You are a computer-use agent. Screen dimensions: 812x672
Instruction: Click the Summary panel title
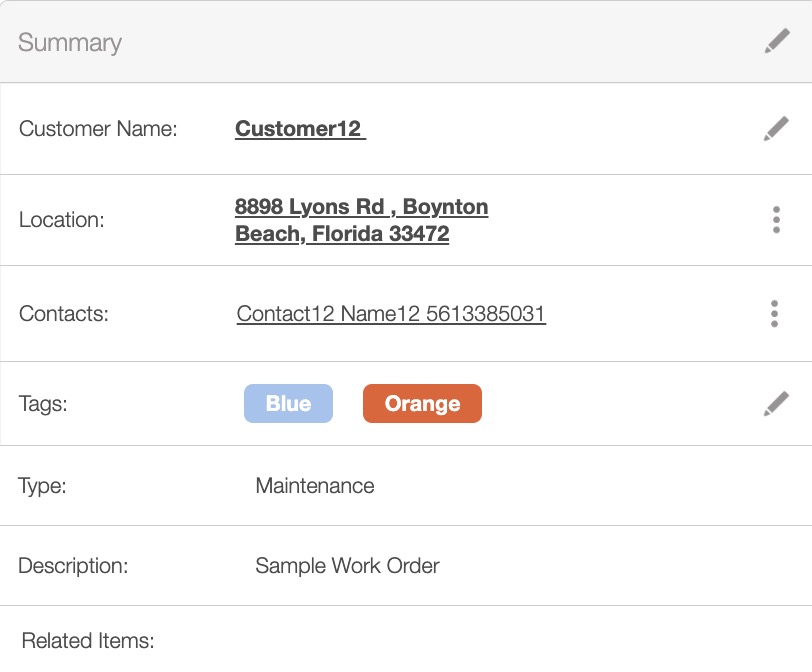point(70,43)
